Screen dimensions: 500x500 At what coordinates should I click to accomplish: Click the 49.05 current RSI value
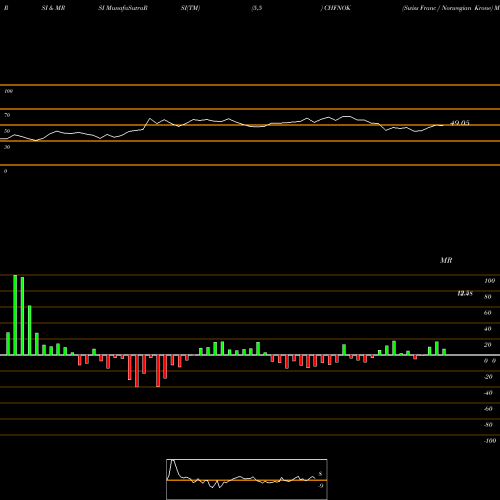(x=460, y=123)
